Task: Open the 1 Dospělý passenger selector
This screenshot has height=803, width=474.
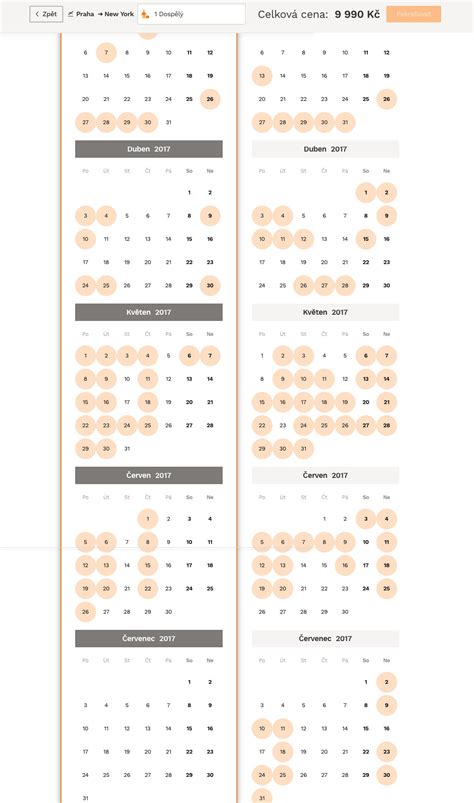Action: coord(191,14)
